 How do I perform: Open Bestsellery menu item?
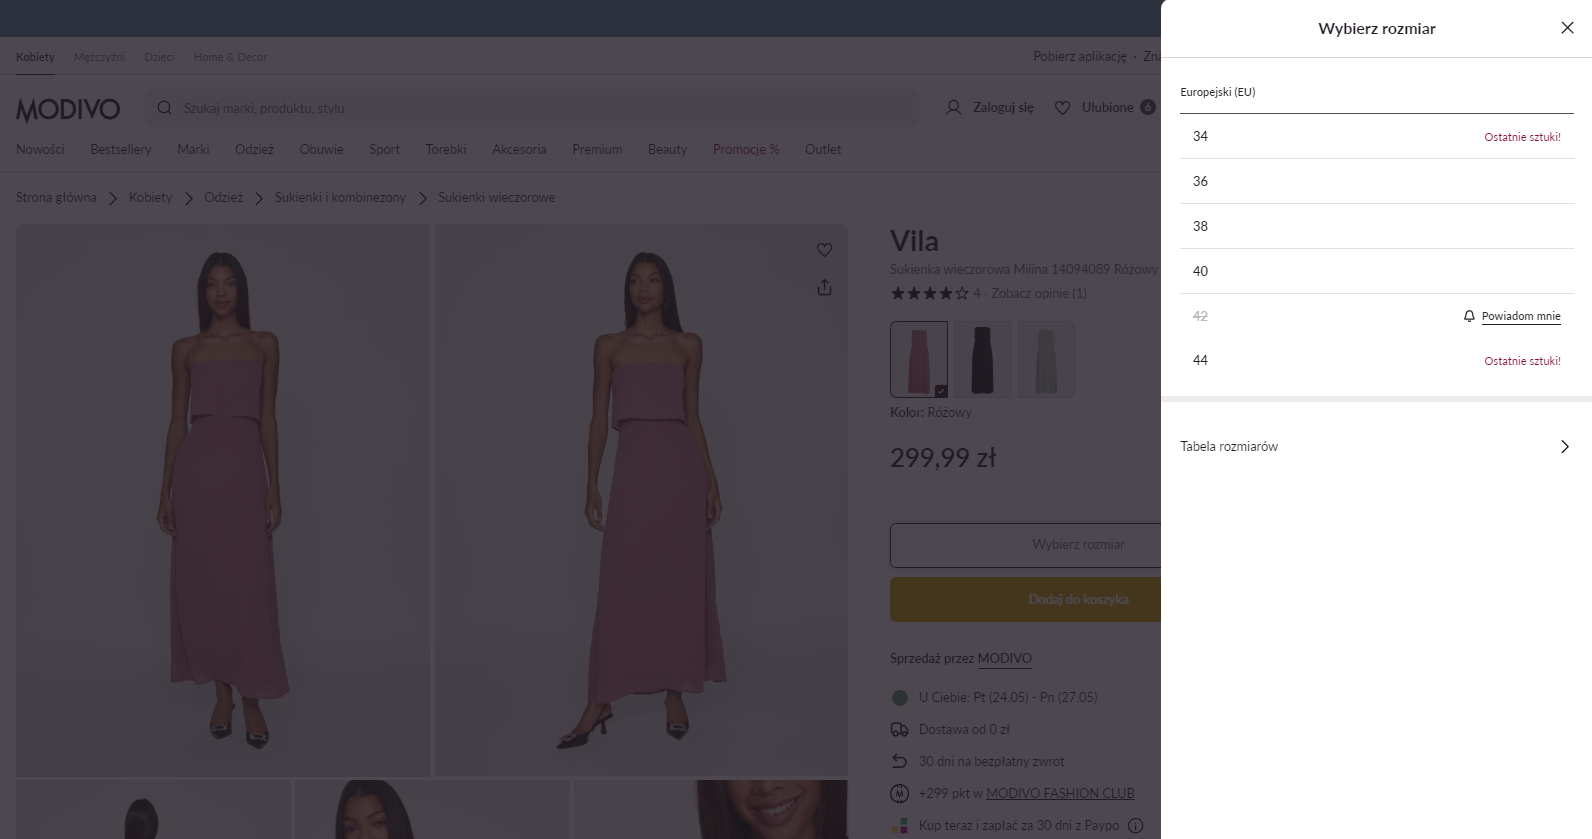pos(121,149)
